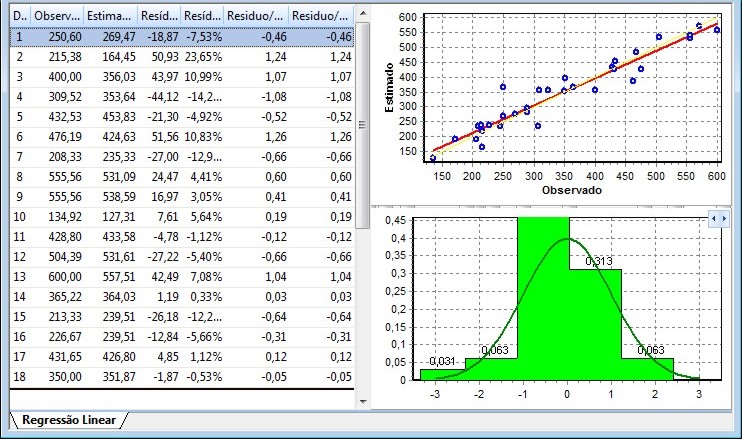This screenshot has height=439, width=742.
Task: Switch to the Regressão Linear tab
Action: [65, 420]
